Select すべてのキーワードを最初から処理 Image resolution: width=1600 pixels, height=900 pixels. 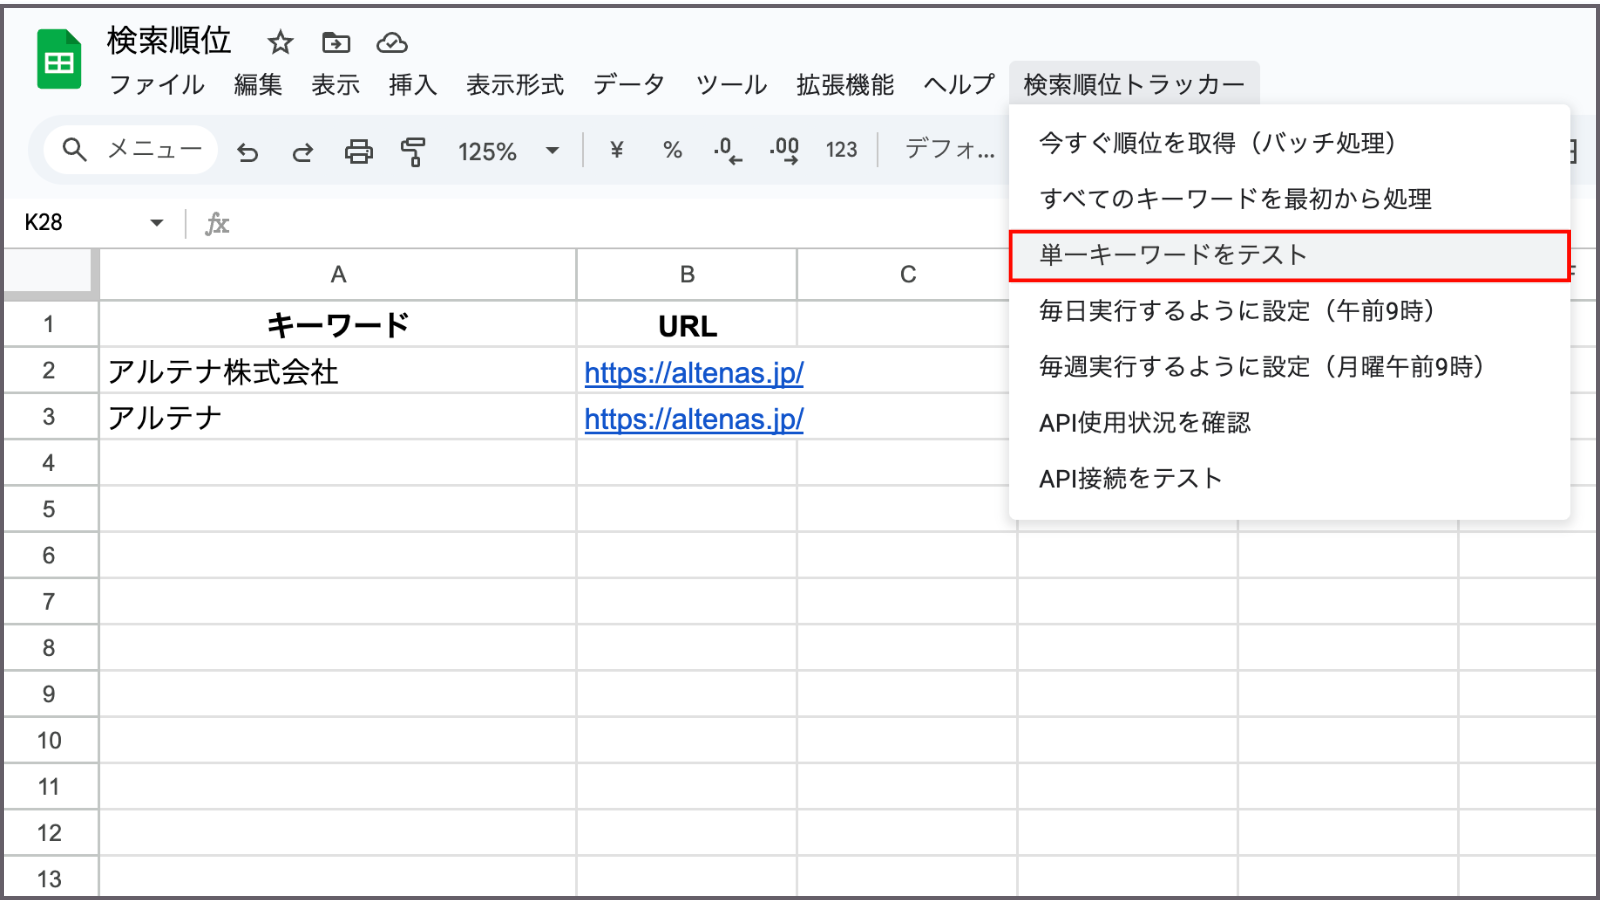1289,199
